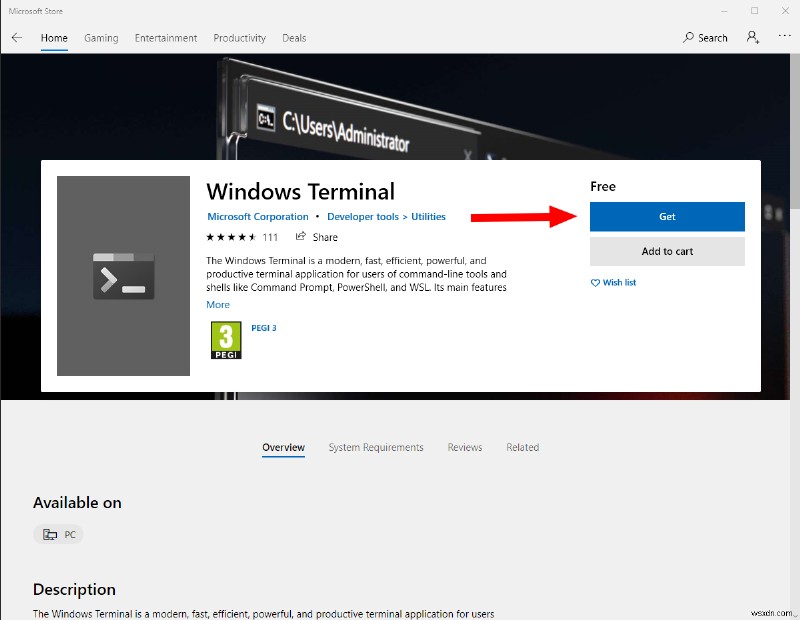The image size is (800, 620).
Task: Open Search in the Store
Action: 705,37
